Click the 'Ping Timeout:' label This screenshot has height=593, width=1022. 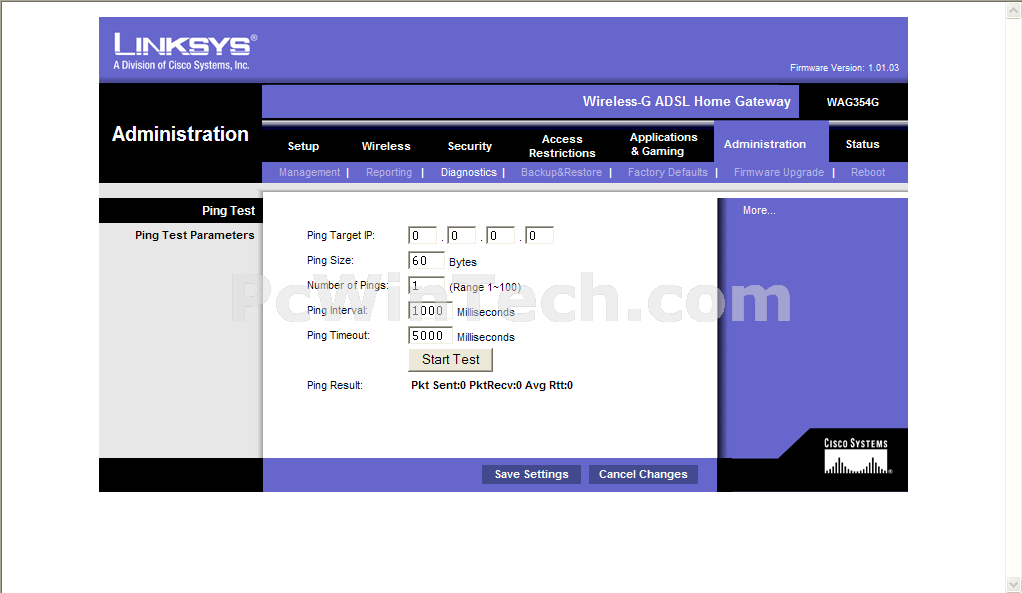pos(338,335)
